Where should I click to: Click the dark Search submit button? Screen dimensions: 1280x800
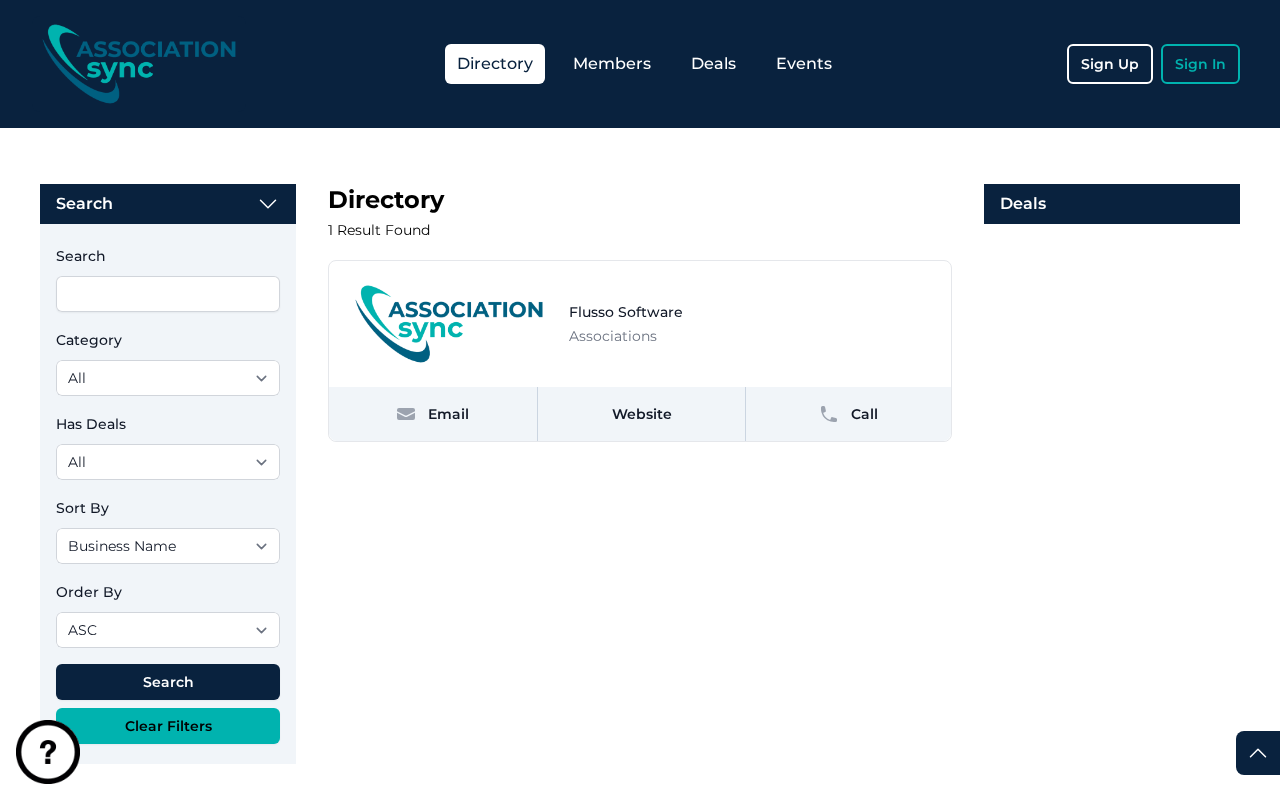[168, 682]
